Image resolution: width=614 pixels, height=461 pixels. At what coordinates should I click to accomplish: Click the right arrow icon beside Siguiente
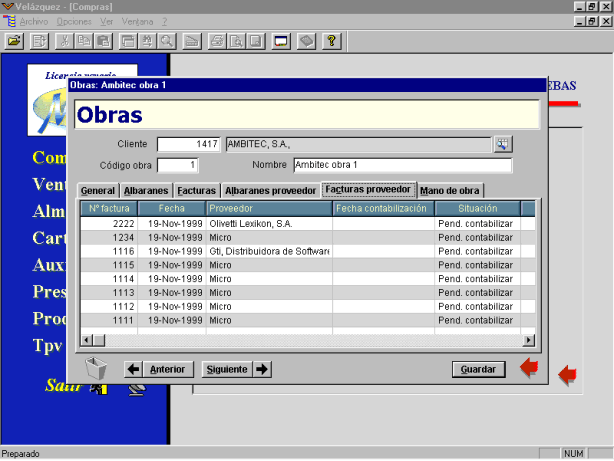point(262,369)
